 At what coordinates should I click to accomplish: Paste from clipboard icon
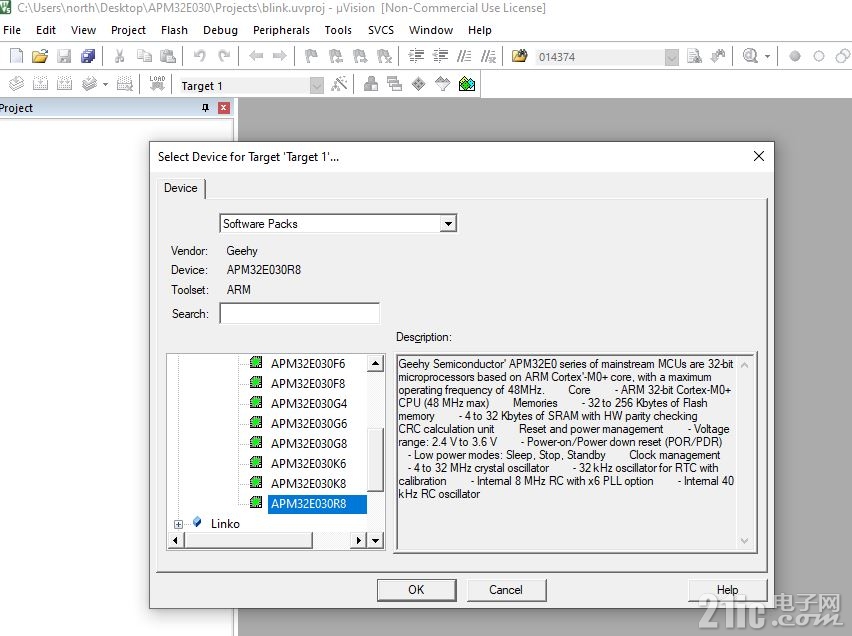click(168, 56)
